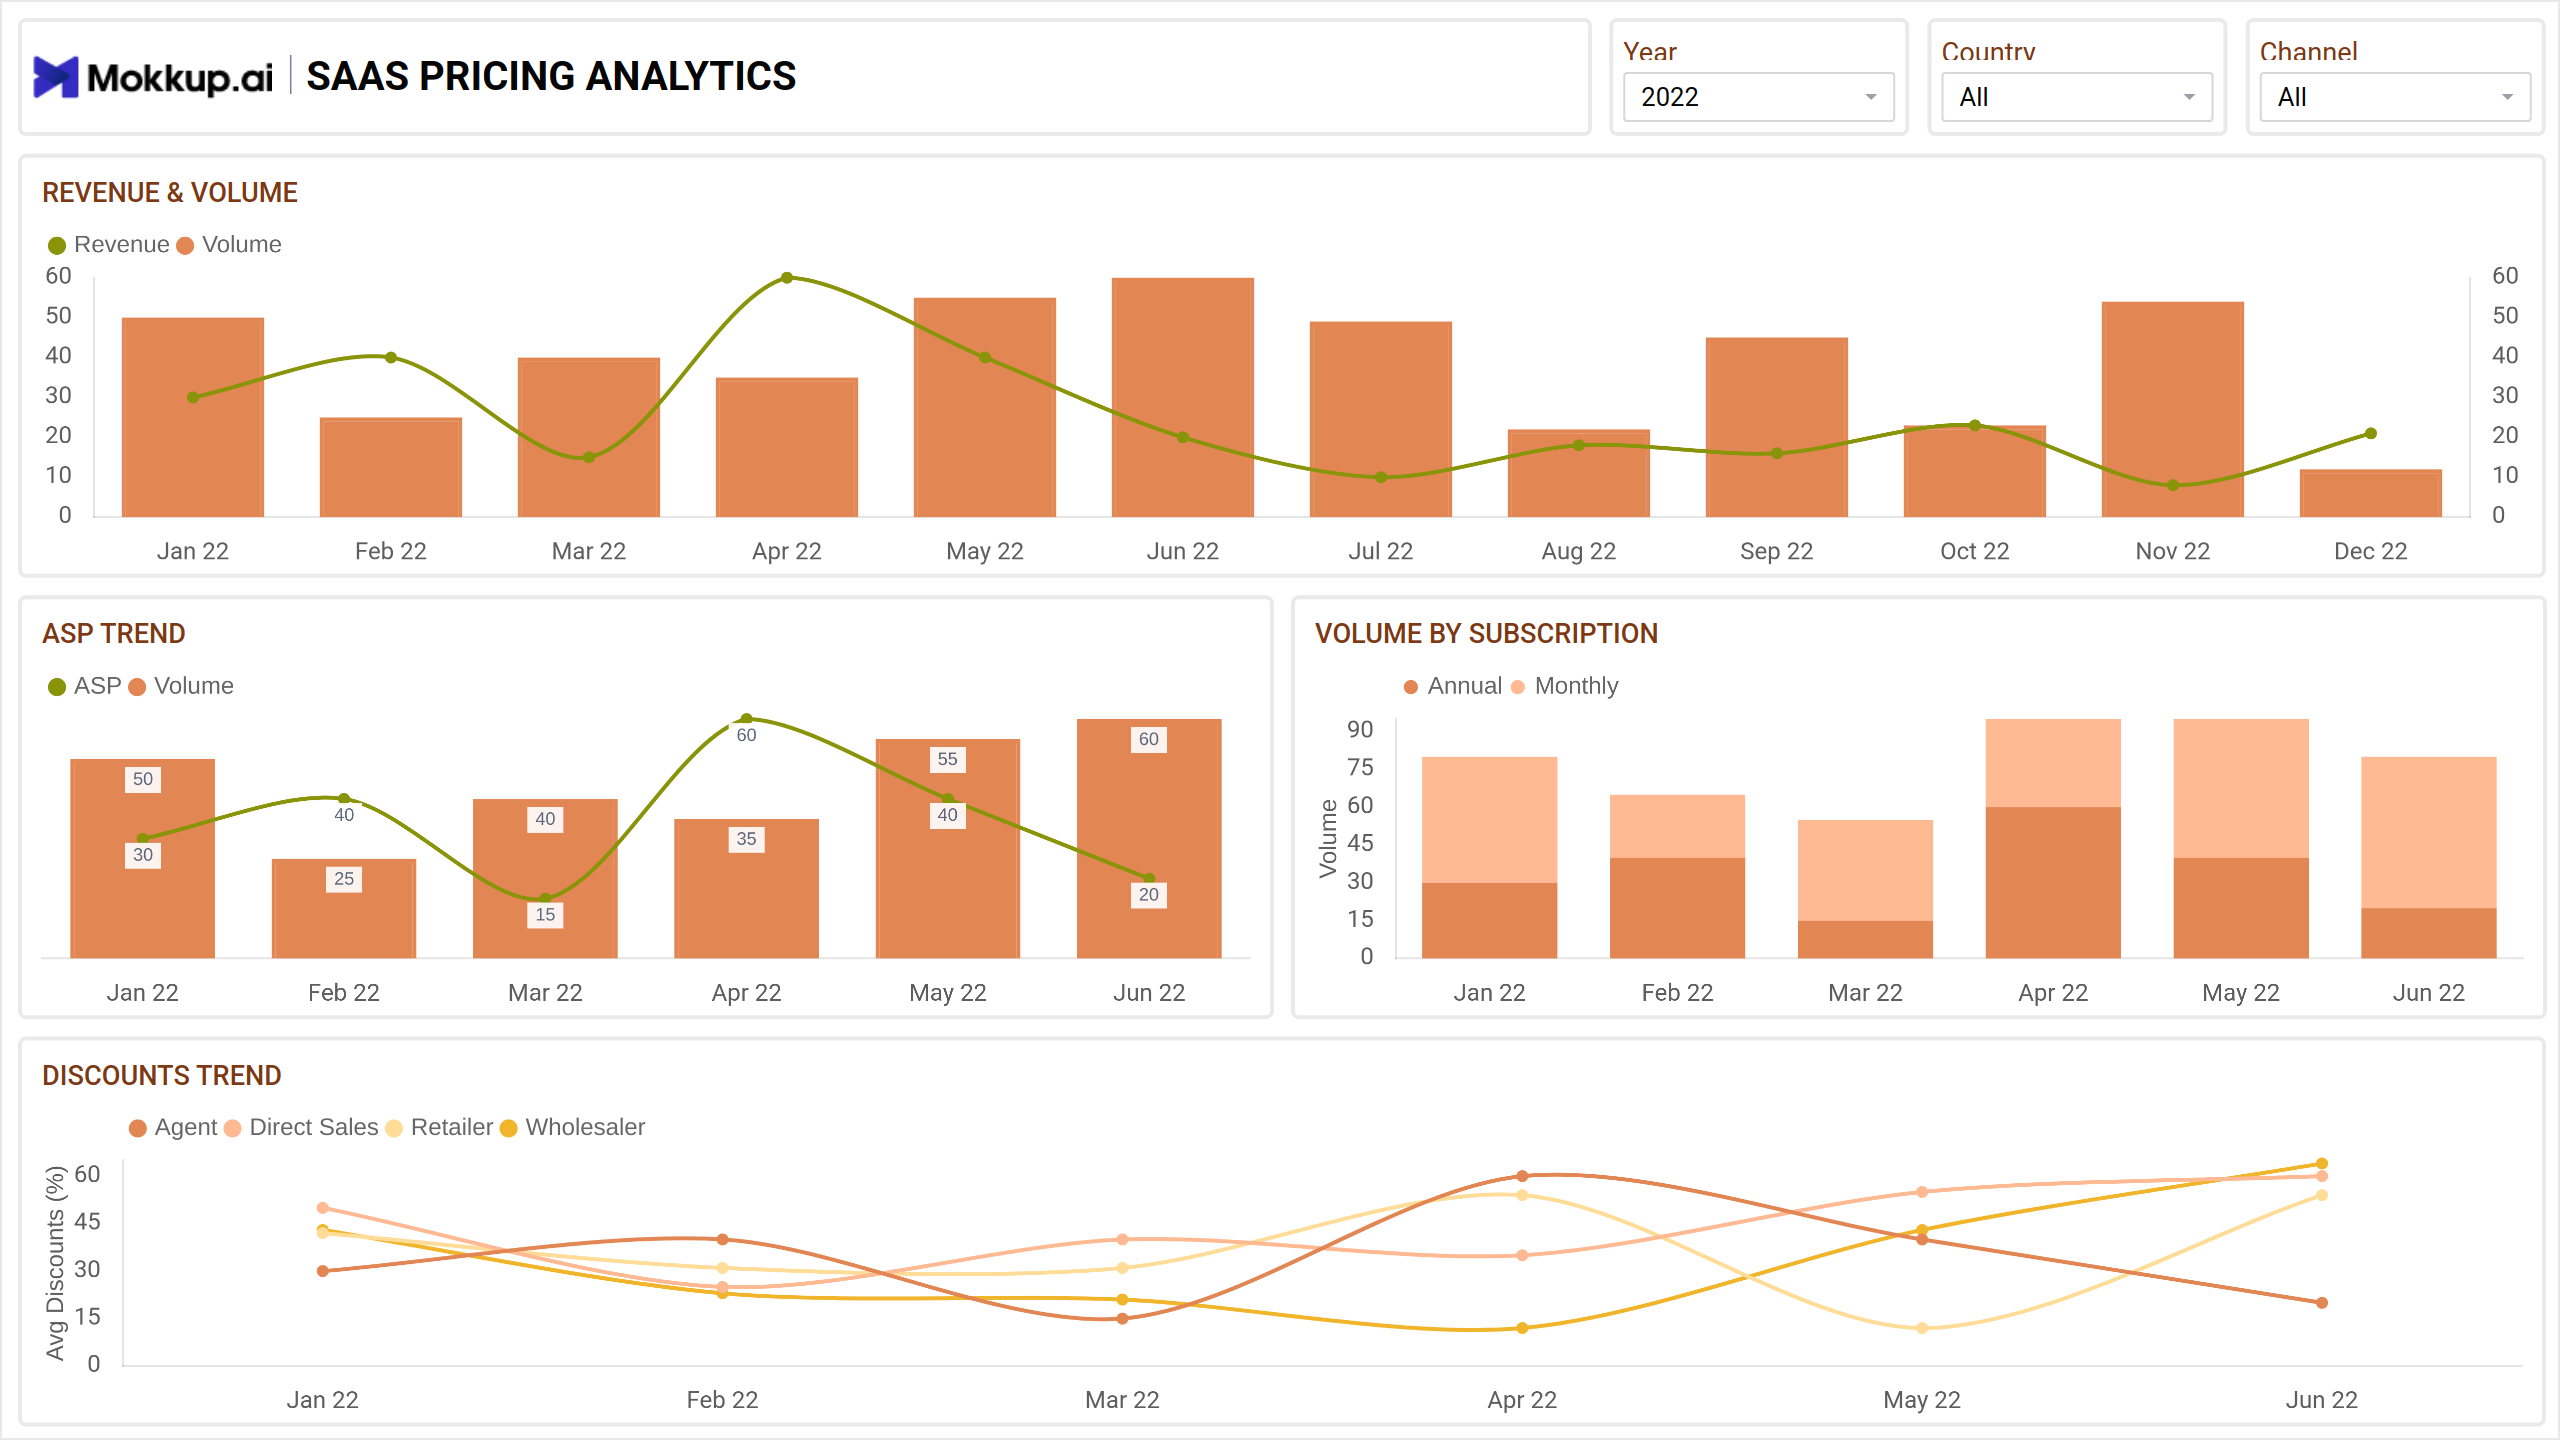
Task: Click the 15 ASP label for Mar 22
Action: point(545,914)
